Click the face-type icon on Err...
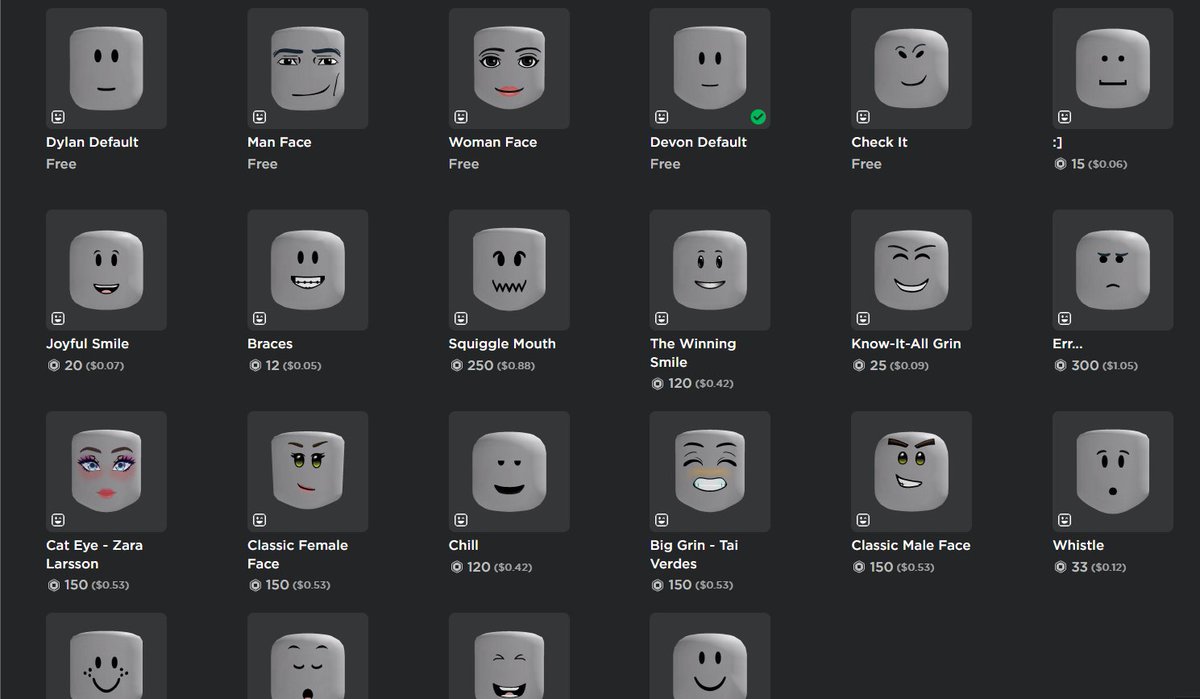 (x=1065, y=318)
